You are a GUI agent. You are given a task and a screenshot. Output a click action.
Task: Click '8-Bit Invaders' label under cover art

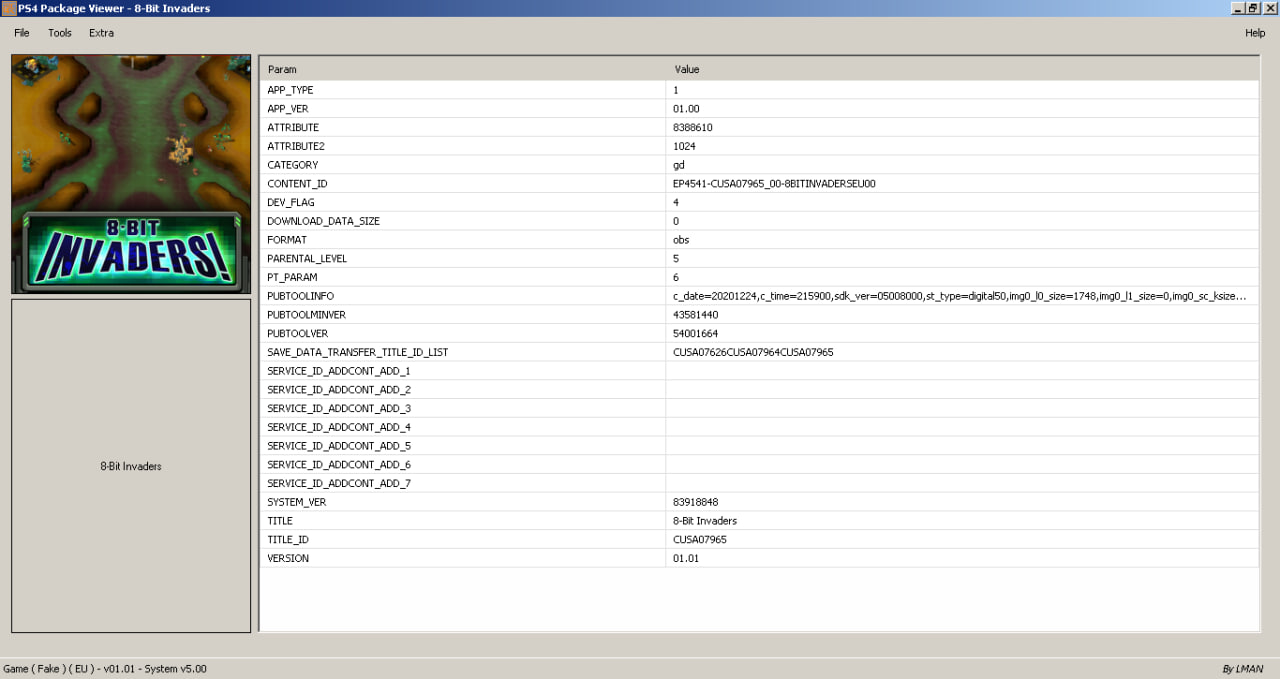click(x=131, y=466)
